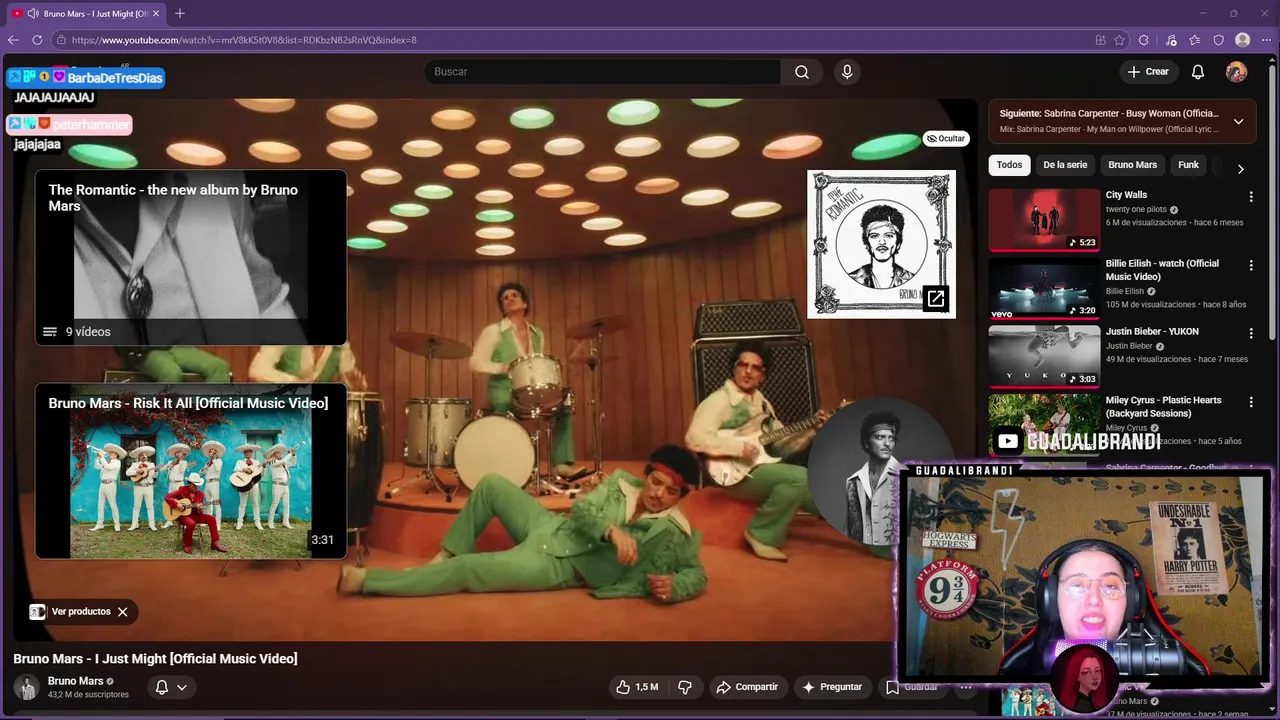Close the Bruno Mars browser tab

tap(156, 13)
